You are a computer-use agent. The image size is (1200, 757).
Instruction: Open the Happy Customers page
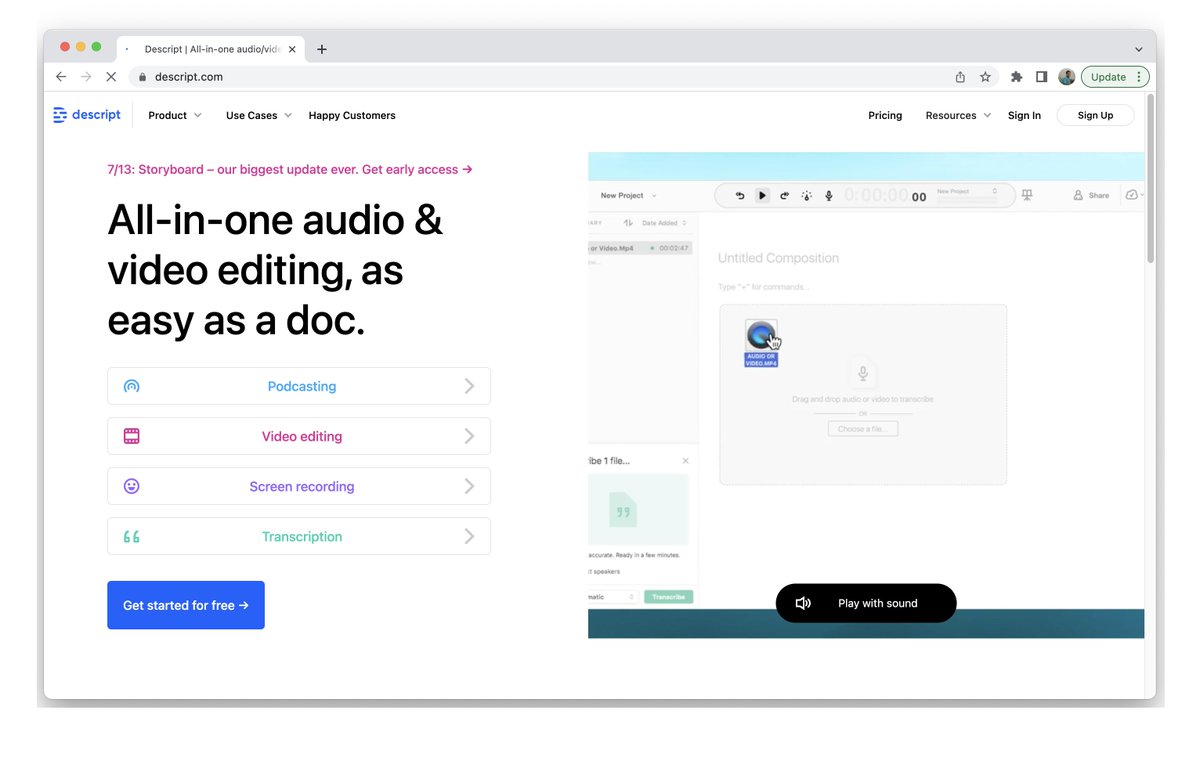click(x=352, y=115)
